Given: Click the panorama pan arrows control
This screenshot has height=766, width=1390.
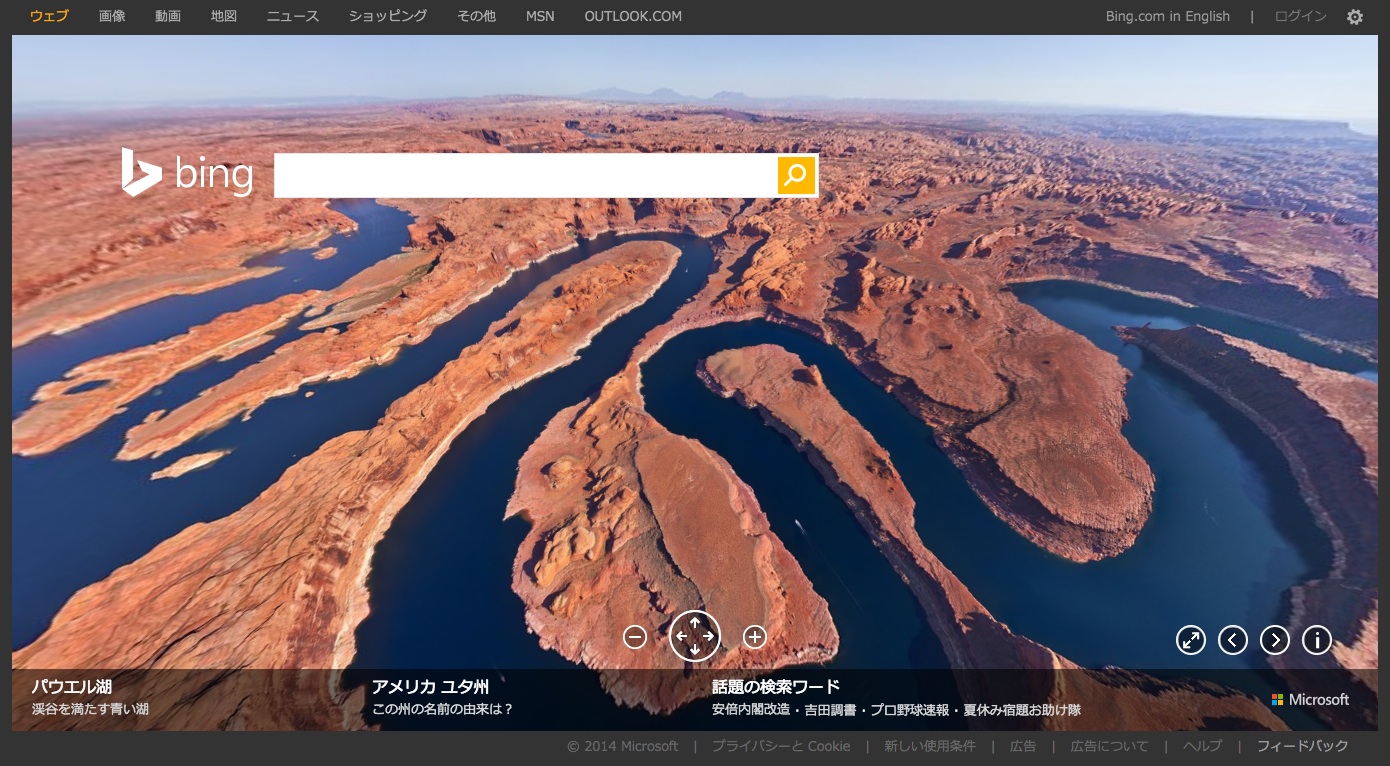Looking at the screenshot, I should coord(695,636).
